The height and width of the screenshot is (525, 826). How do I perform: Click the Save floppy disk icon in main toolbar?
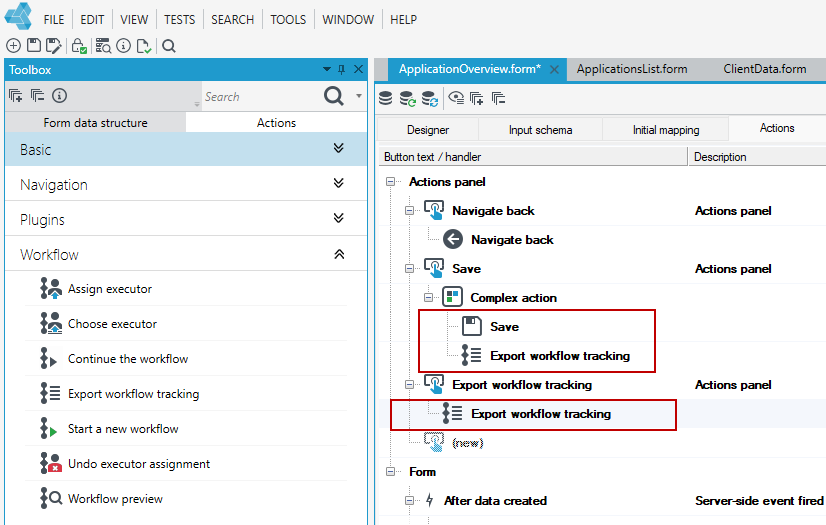tap(34, 46)
